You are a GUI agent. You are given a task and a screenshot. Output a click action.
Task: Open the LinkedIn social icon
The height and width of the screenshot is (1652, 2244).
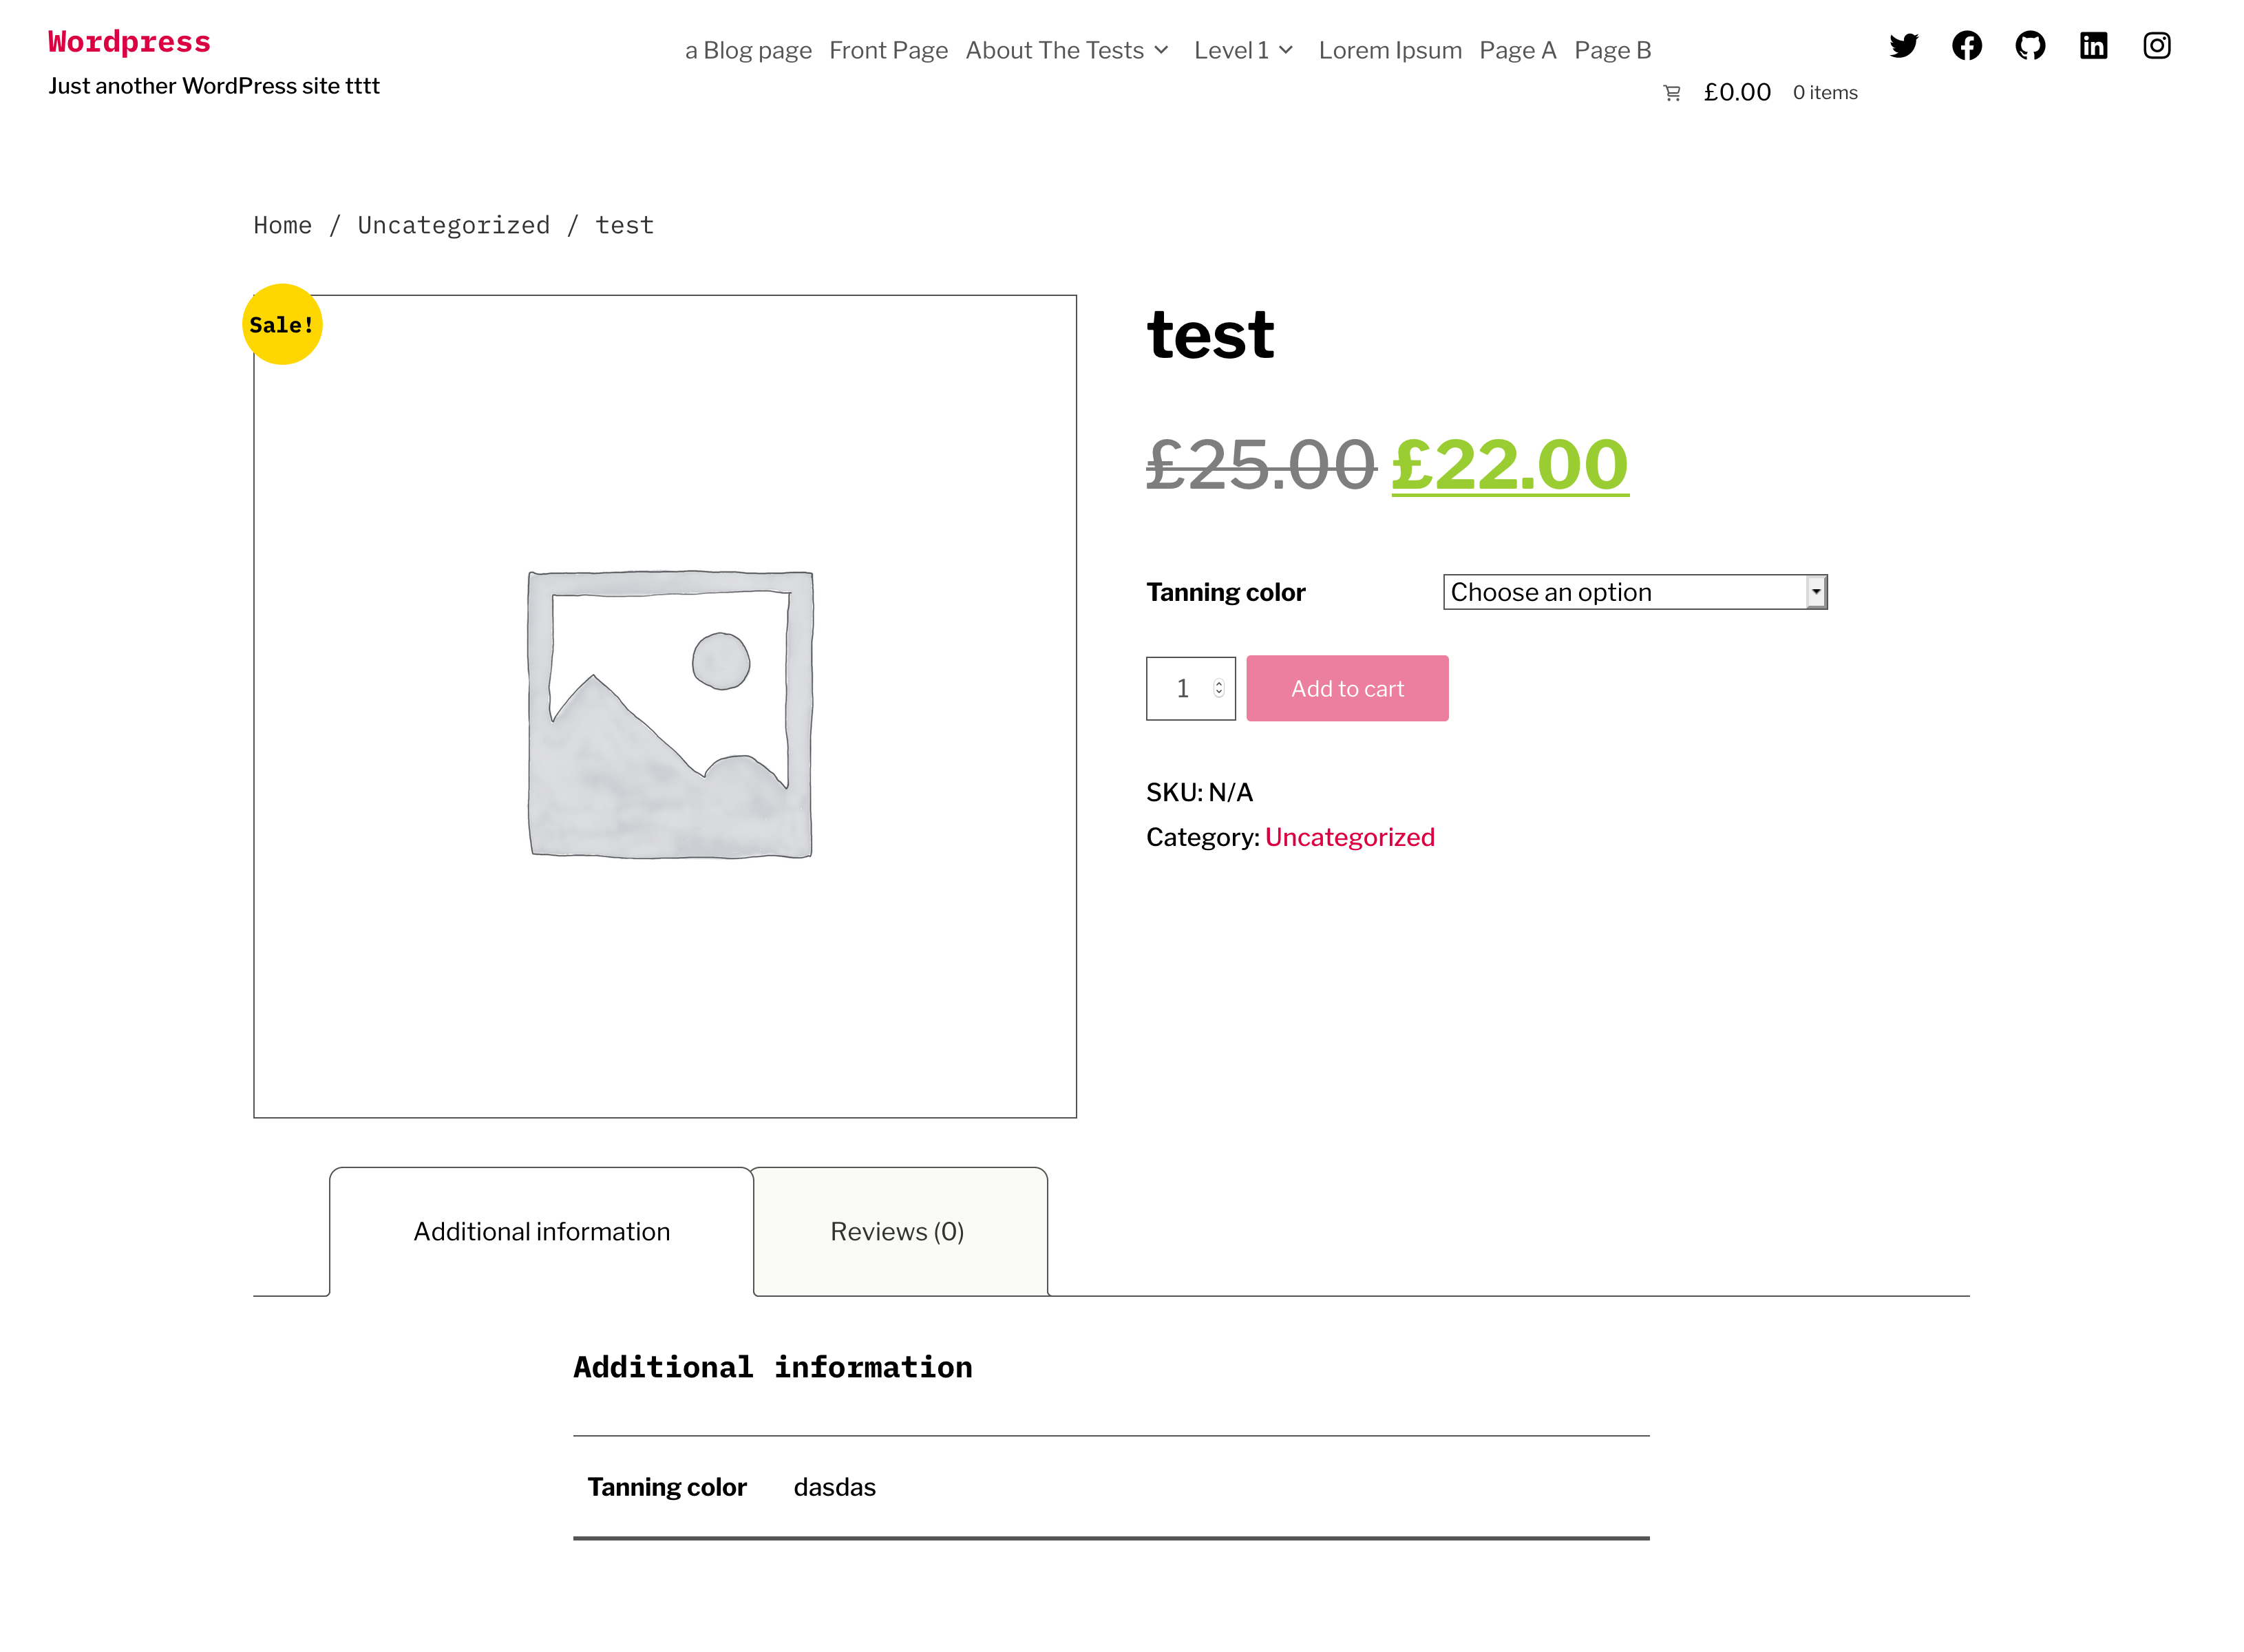[2093, 46]
